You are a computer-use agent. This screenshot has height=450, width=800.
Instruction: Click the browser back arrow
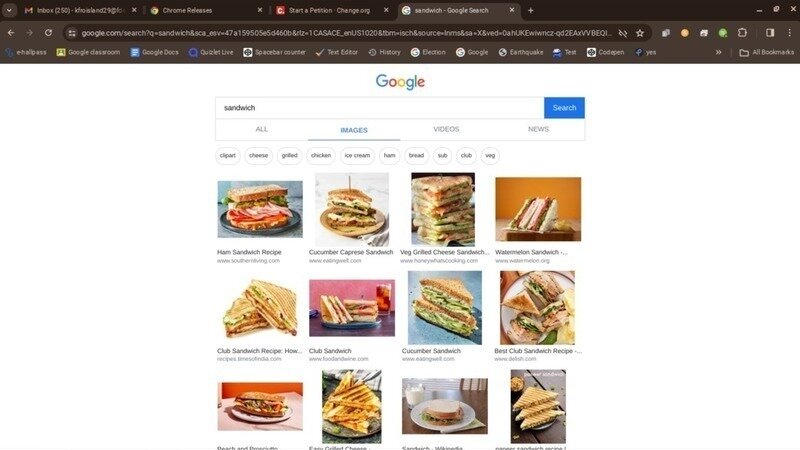(x=11, y=33)
